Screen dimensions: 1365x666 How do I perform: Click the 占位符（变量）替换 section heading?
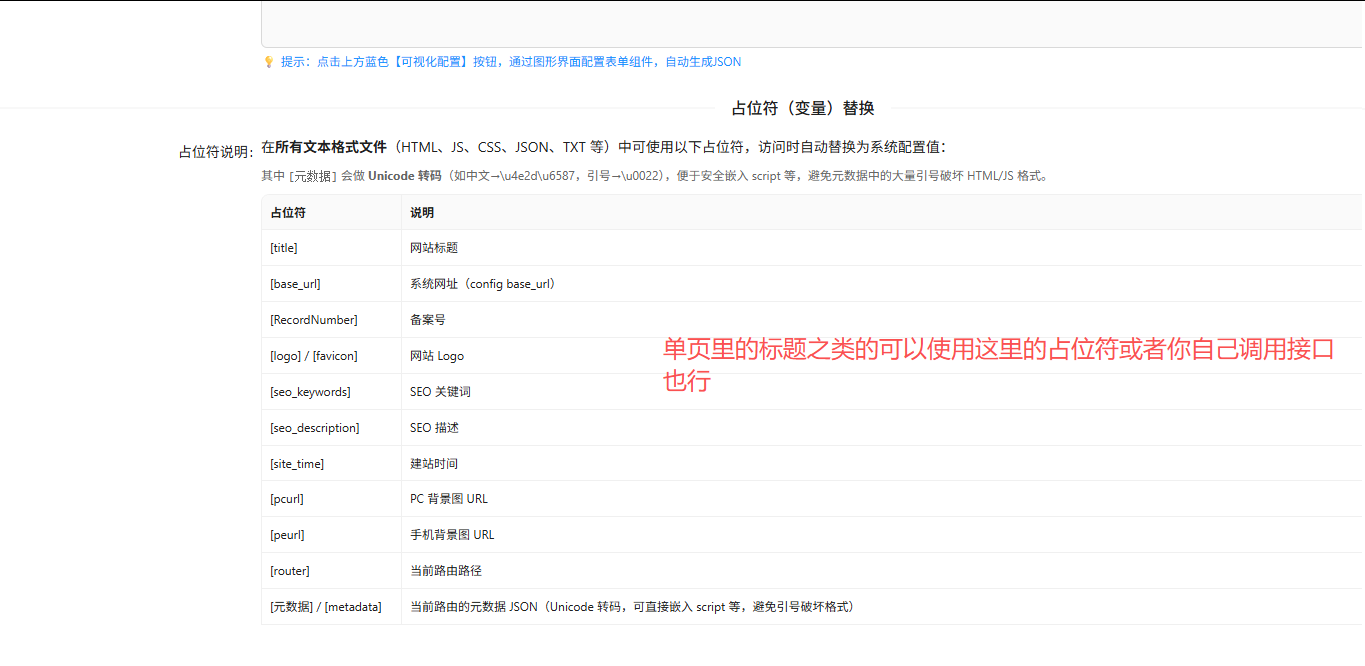point(803,108)
